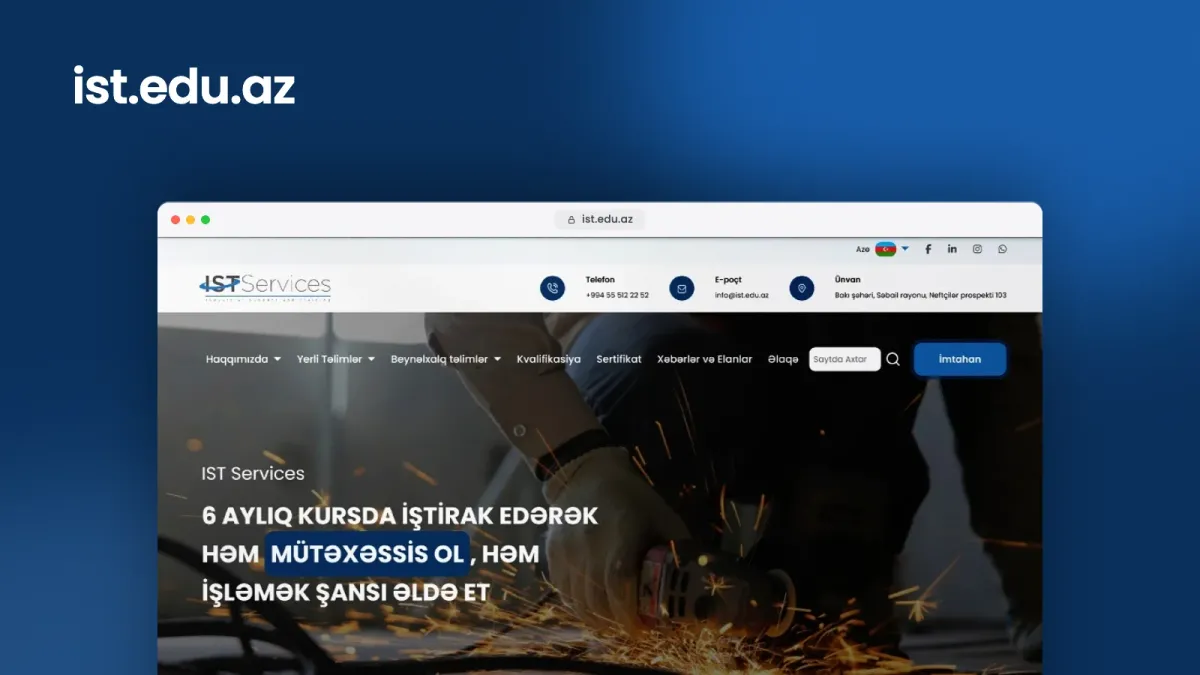Focus the Saytda Axtar search field
1200x675 pixels.
click(x=845, y=359)
